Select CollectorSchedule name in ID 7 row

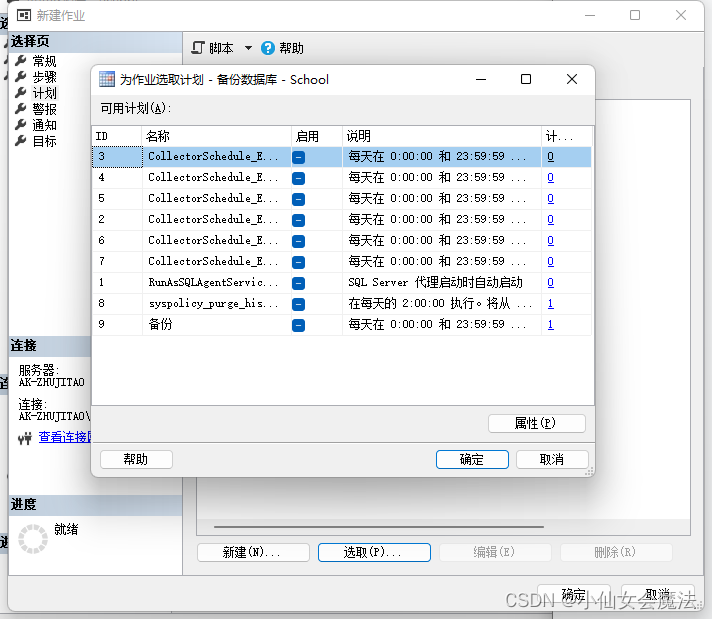point(213,262)
